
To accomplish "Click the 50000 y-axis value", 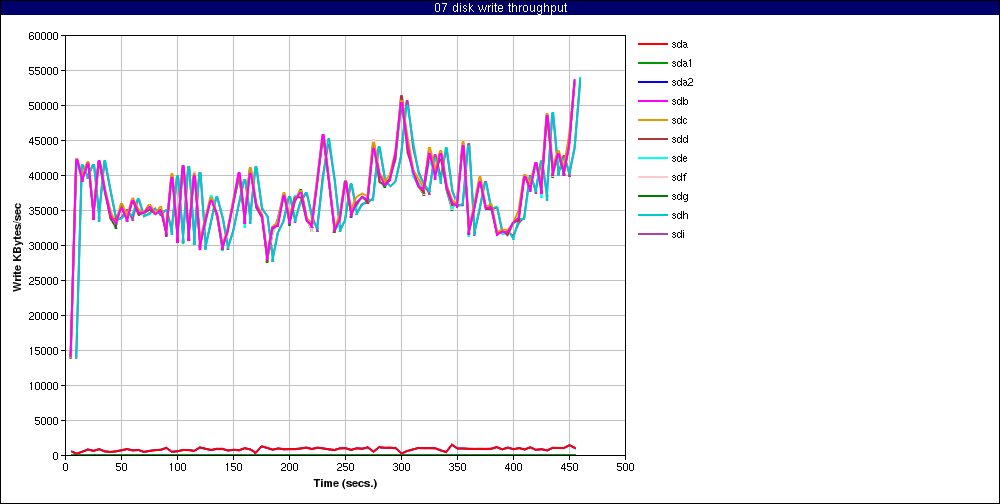I will tap(44, 106).
